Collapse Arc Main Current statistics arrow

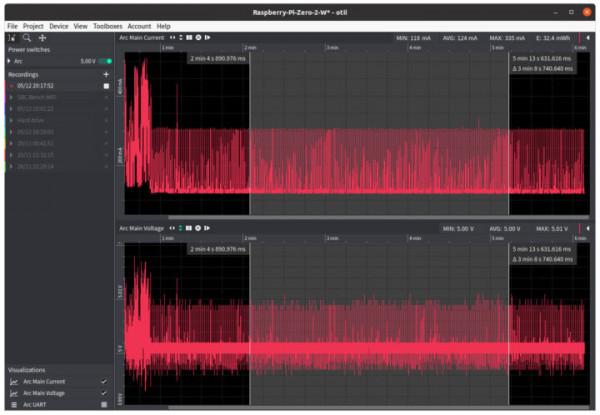(588, 37)
